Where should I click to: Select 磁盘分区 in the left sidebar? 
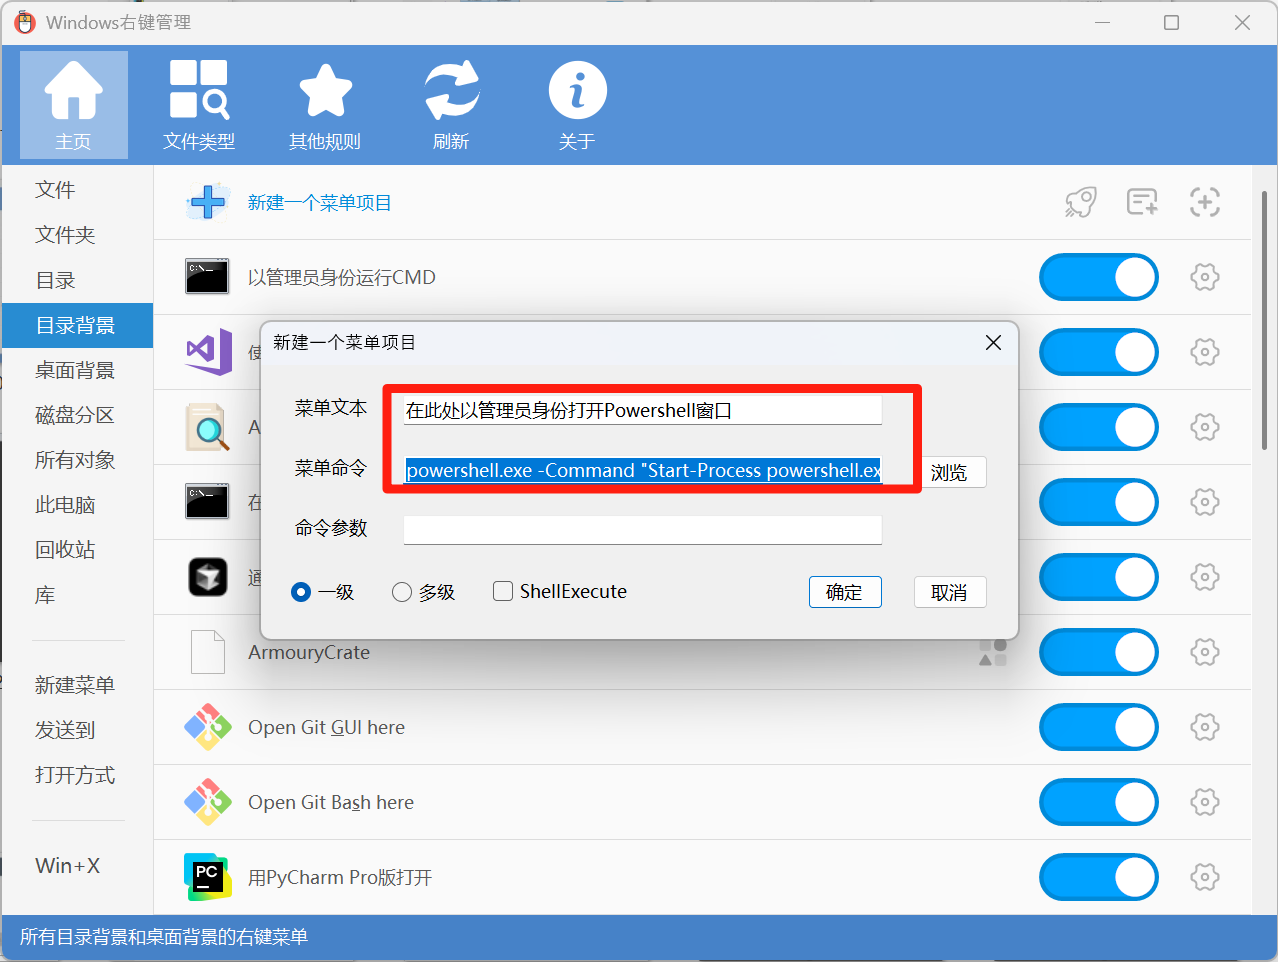click(x=77, y=415)
